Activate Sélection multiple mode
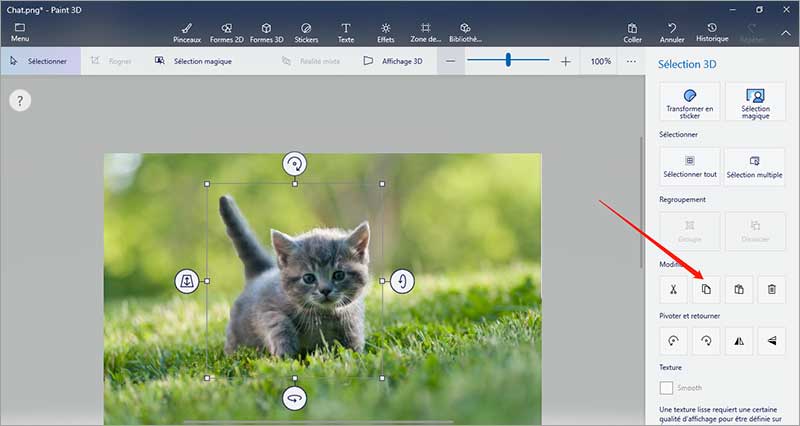Viewport: 800px width, 426px height. tap(755, 166)
